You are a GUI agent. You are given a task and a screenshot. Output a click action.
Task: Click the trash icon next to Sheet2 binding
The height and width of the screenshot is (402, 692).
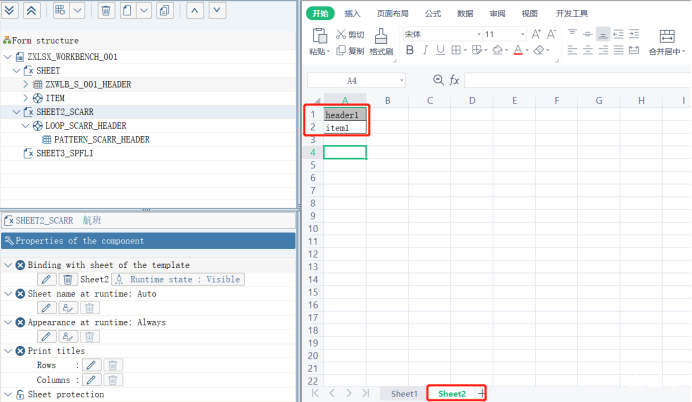coord(68,279)
